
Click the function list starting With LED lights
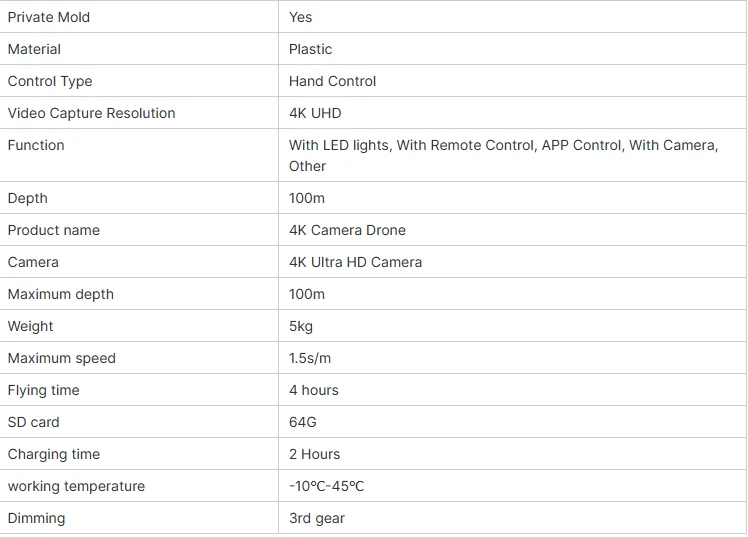pos(503,155)
